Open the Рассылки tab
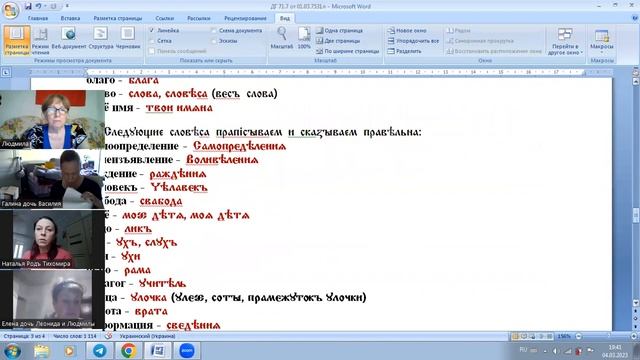The height and width of the screenshot is (360, 640). [199, 18]
